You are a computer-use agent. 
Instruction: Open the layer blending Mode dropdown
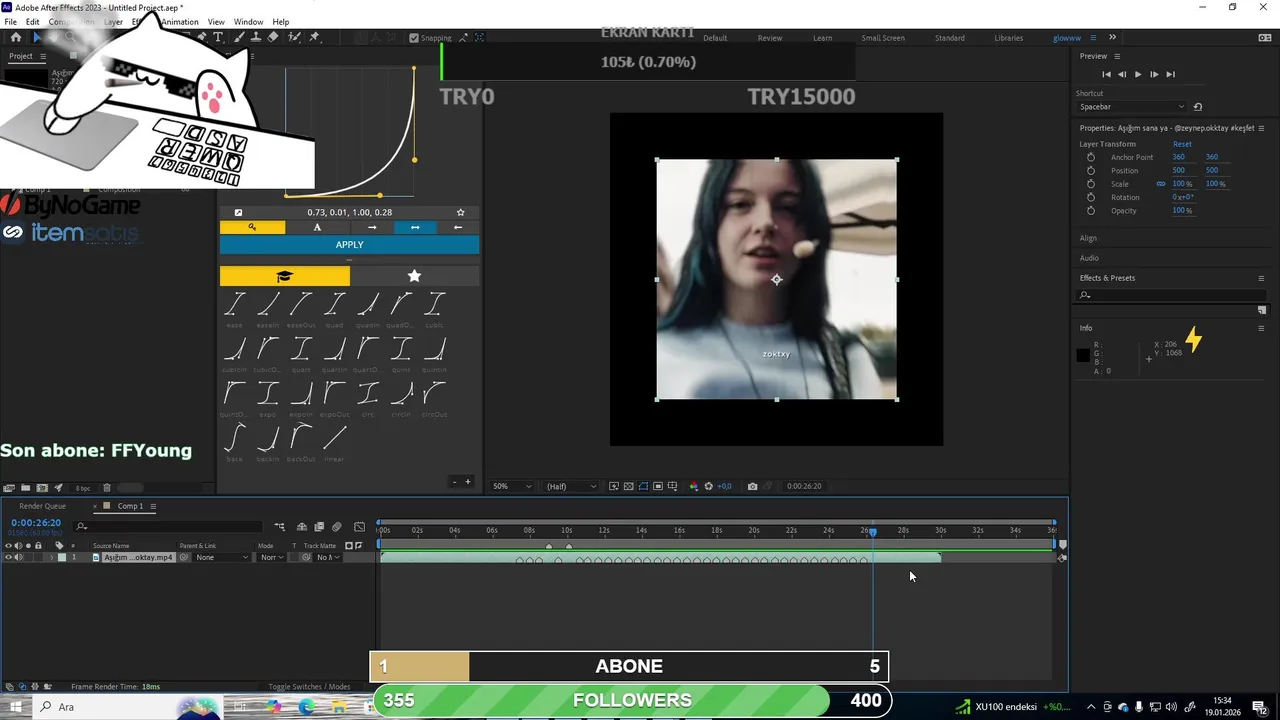(272, 557)
